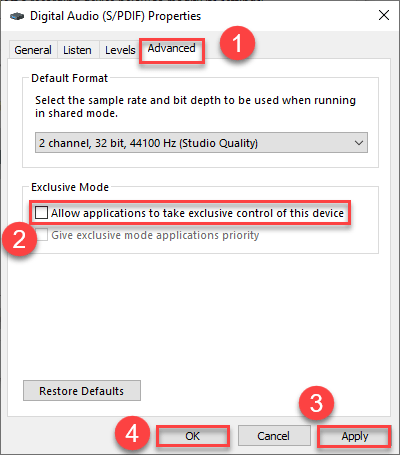
Task: Select the Advanced tab
Action: [x=172, y=49]
